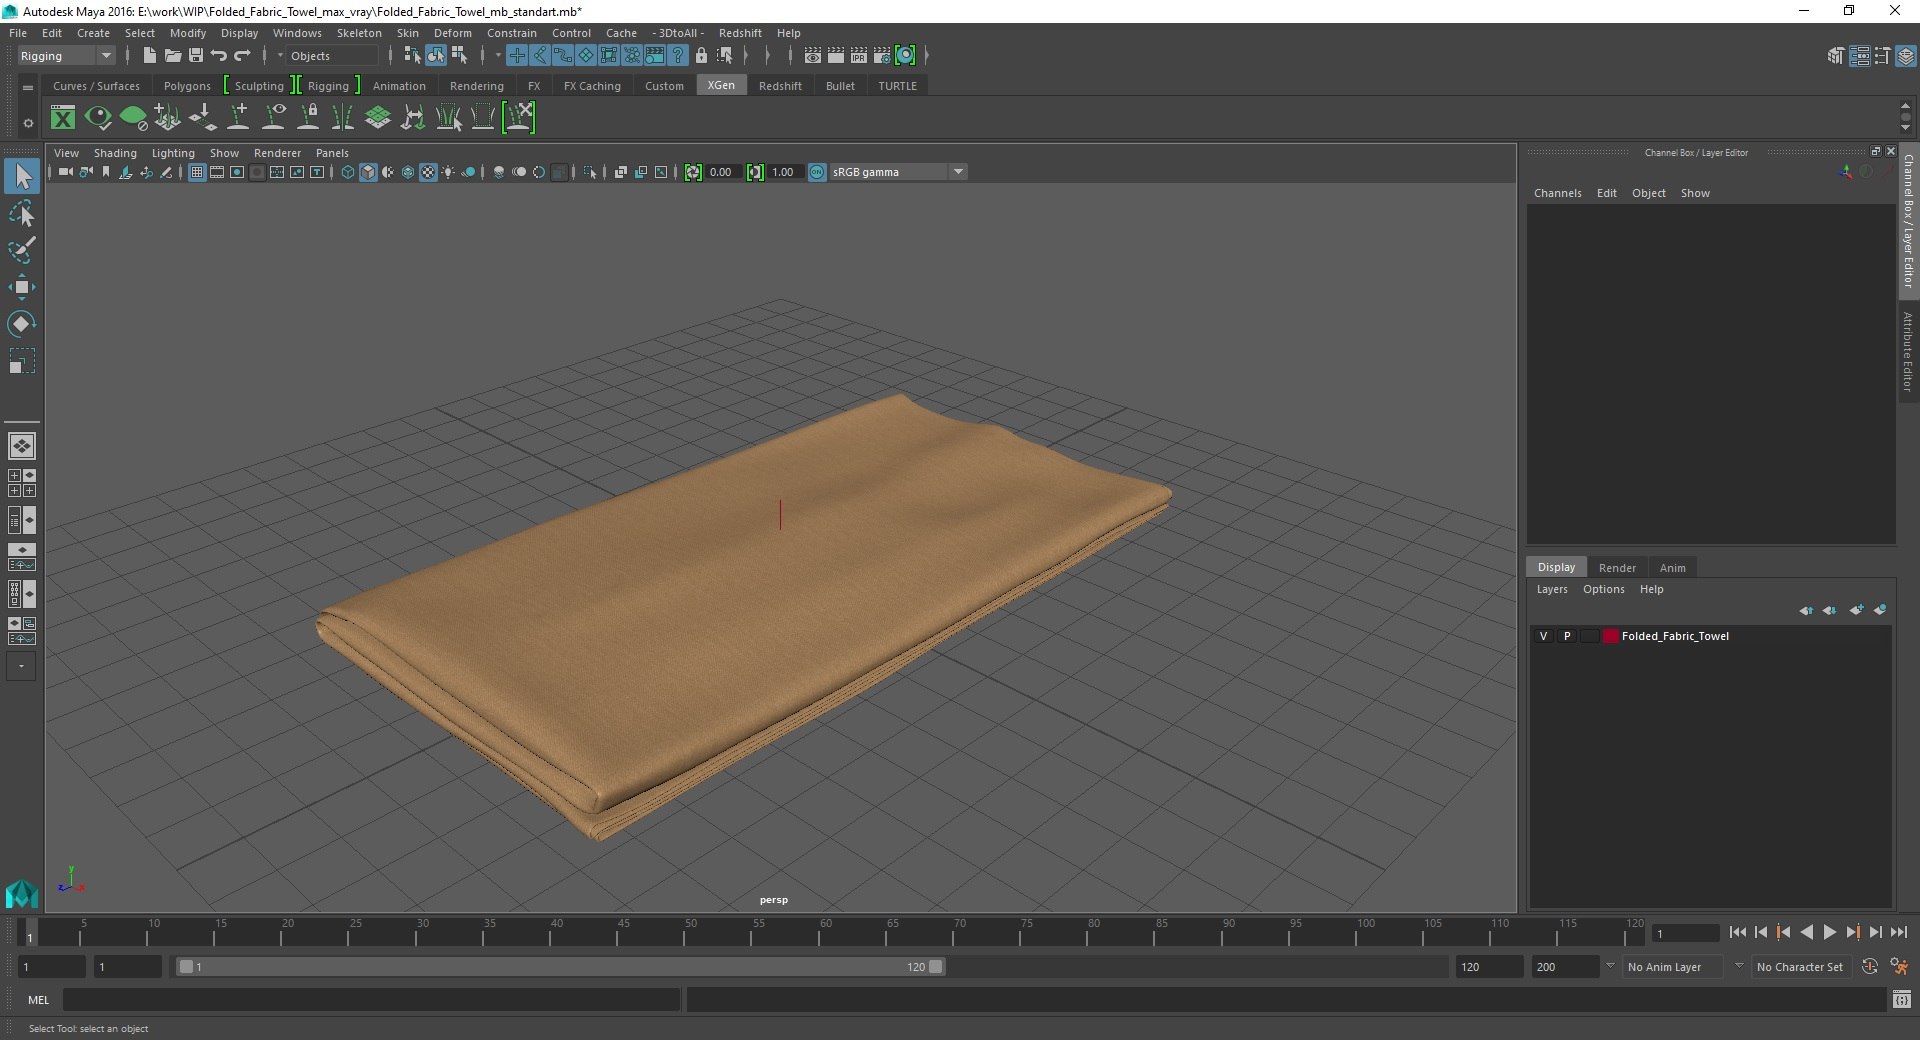Start IPR render from the status line
1920x1040 pixels.
pyautogui.click(x=859, y=56)
